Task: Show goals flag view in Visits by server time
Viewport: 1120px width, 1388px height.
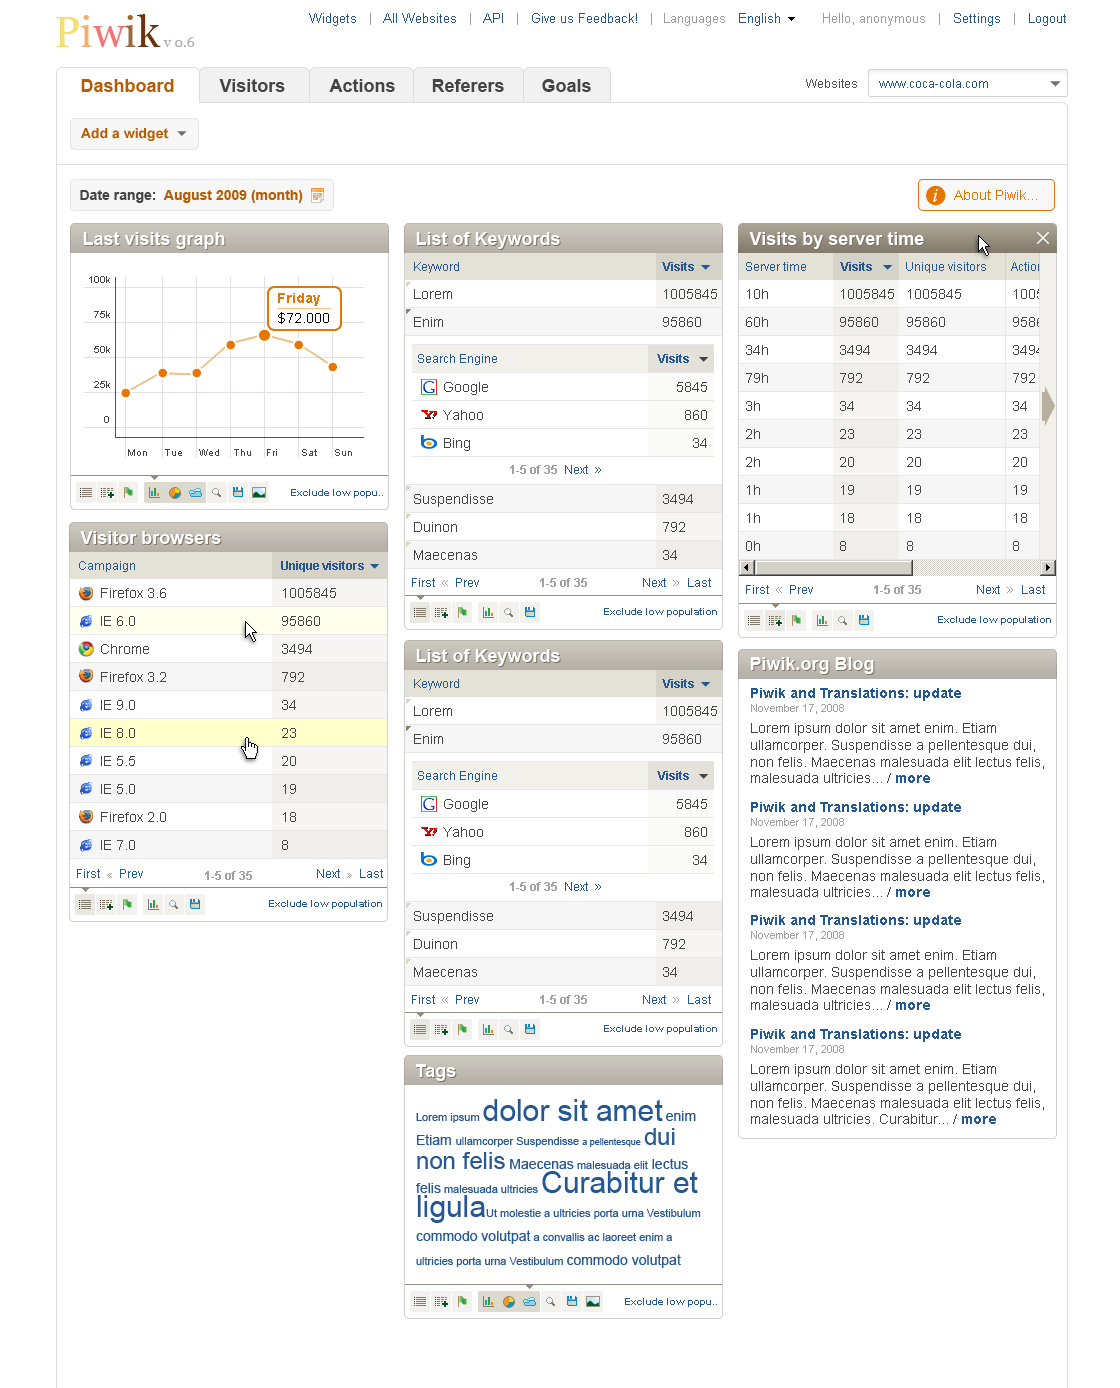Action: (x=796, y=621)
